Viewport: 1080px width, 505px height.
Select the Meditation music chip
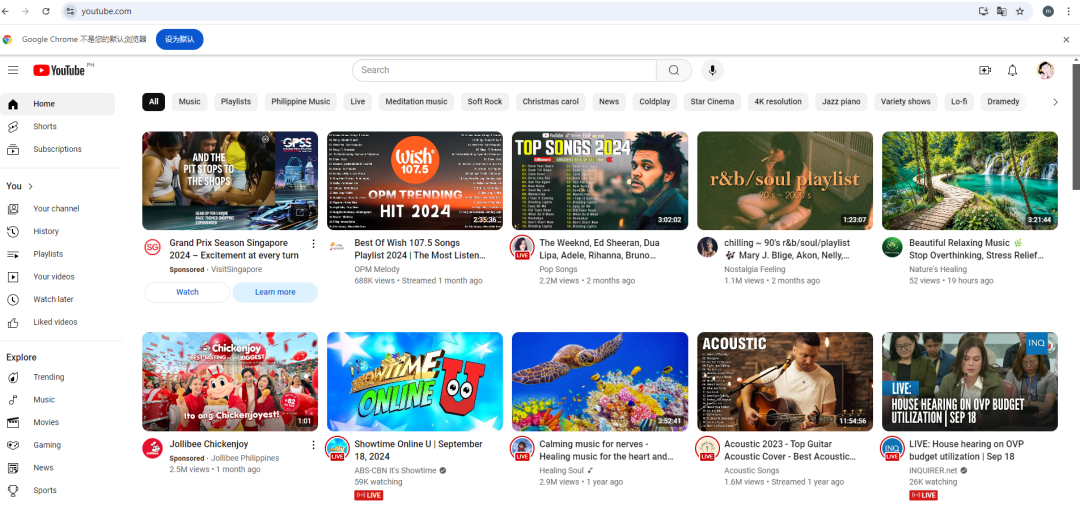pyautogui.click(x=416, y=102)
